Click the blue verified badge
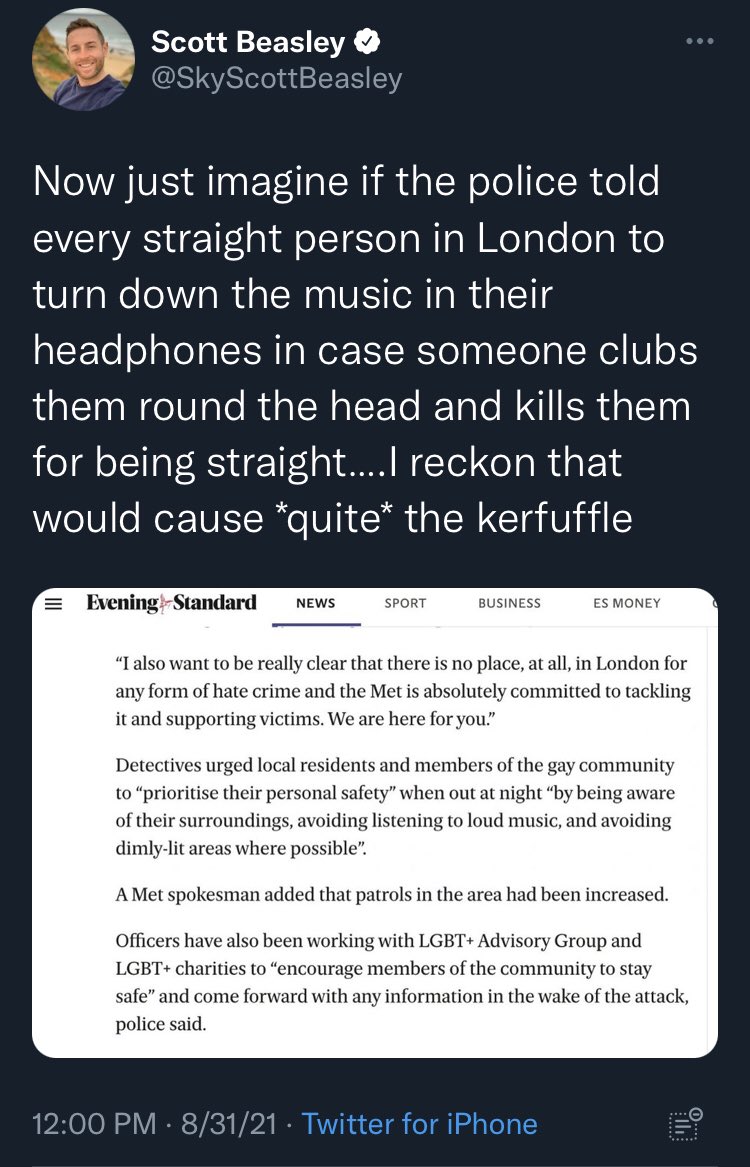This screenshot has width=750, height=1167. point(368,43)
